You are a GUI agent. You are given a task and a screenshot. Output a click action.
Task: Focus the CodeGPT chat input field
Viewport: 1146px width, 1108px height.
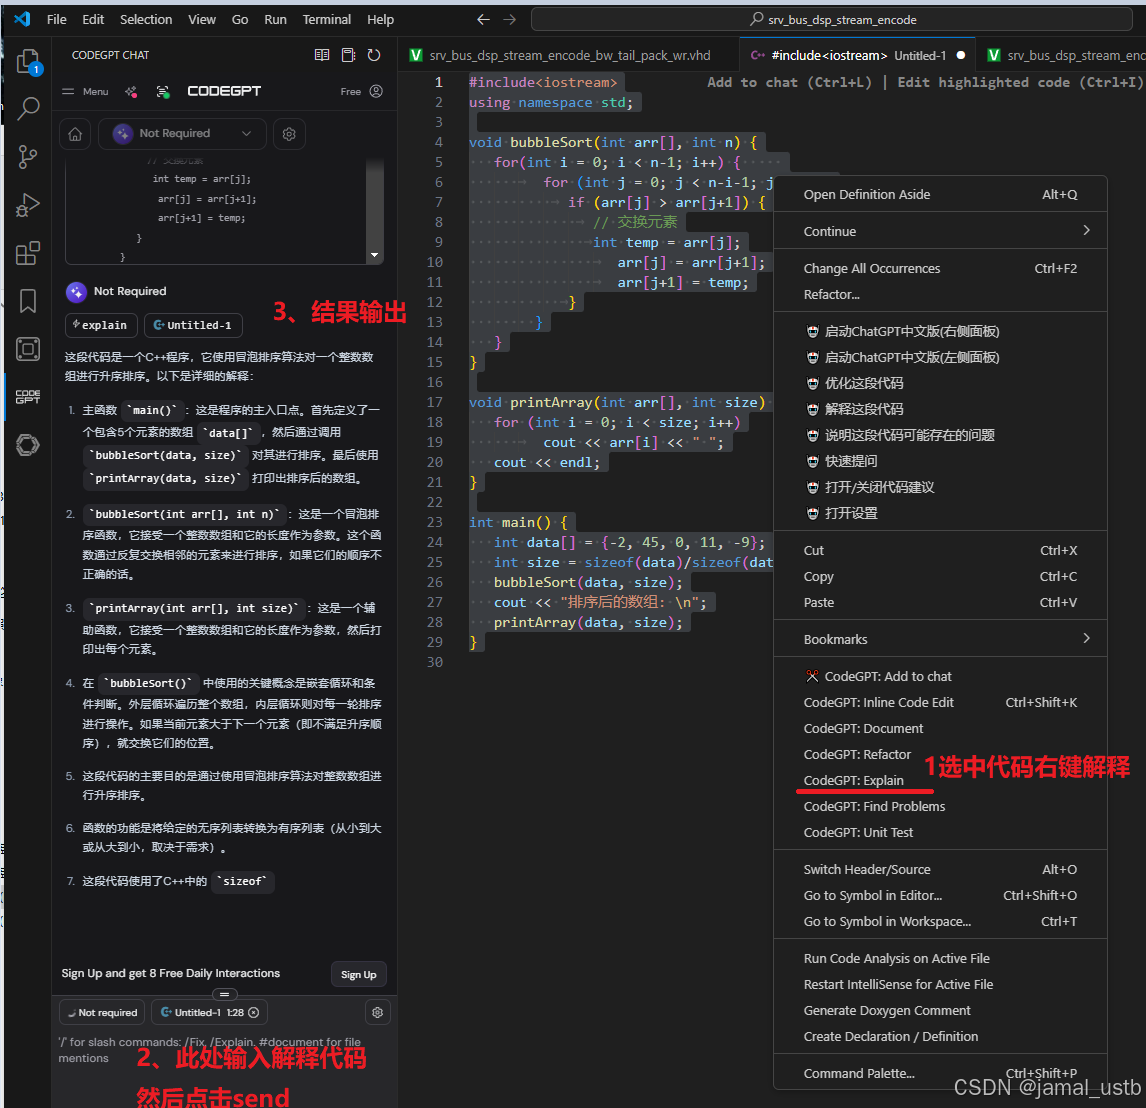pyautogui.click(x=224, y=1050)
